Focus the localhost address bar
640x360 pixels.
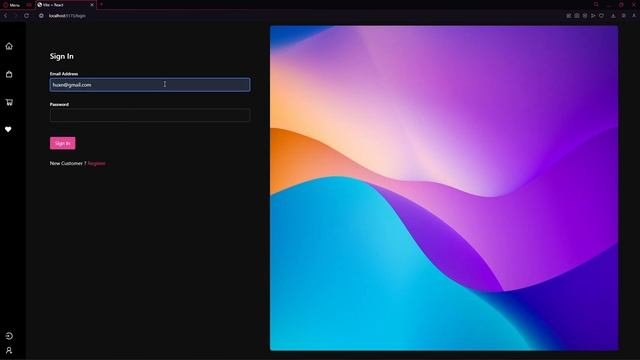pyautogui.click(x=67, y=16)
